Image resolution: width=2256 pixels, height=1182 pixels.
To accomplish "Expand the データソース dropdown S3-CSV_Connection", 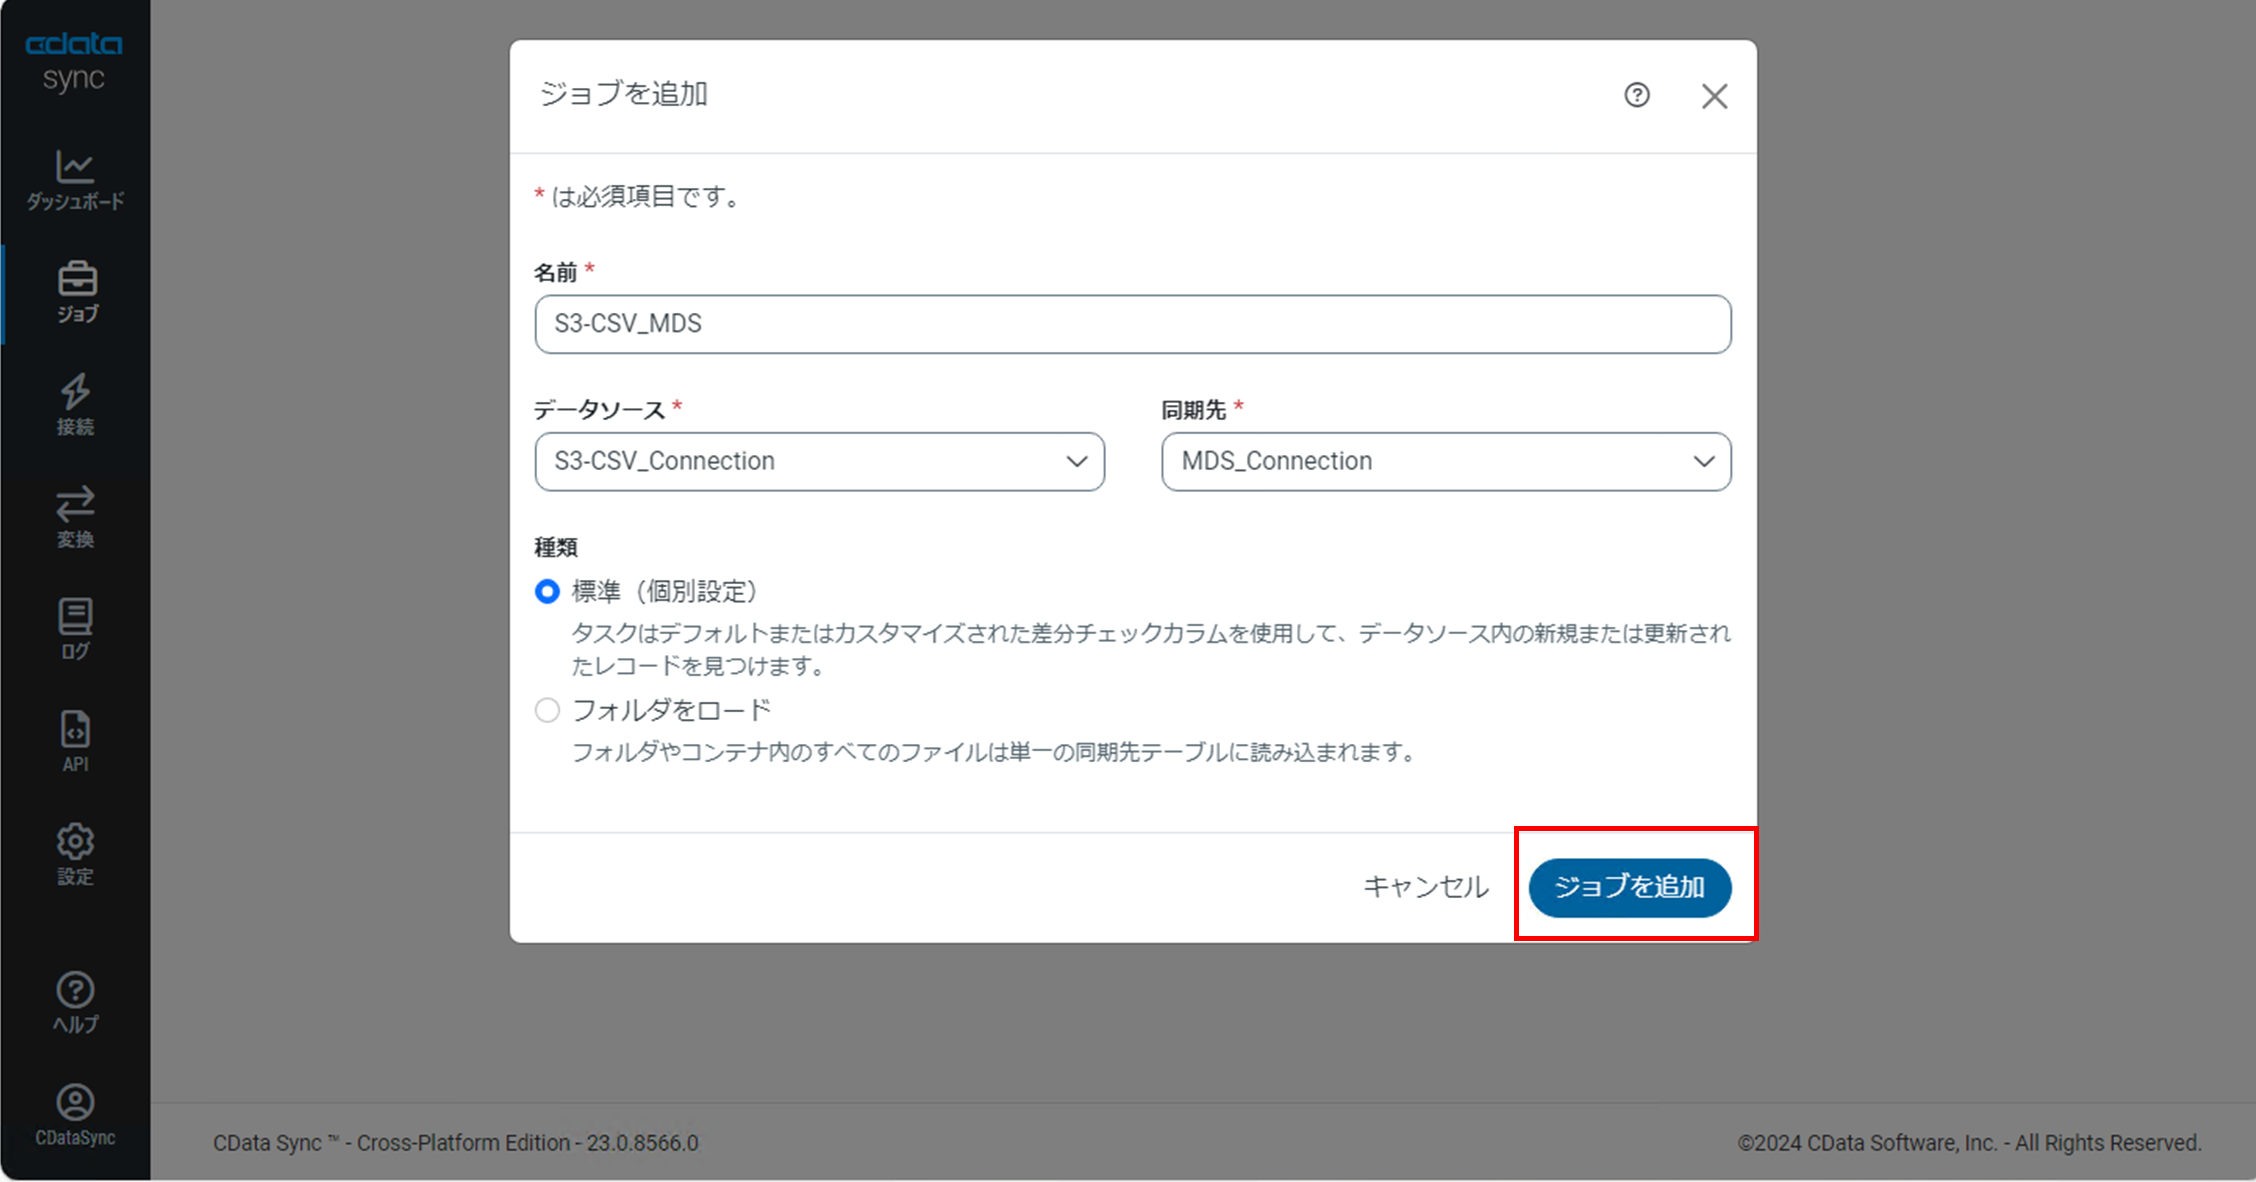I will point(820,461).
